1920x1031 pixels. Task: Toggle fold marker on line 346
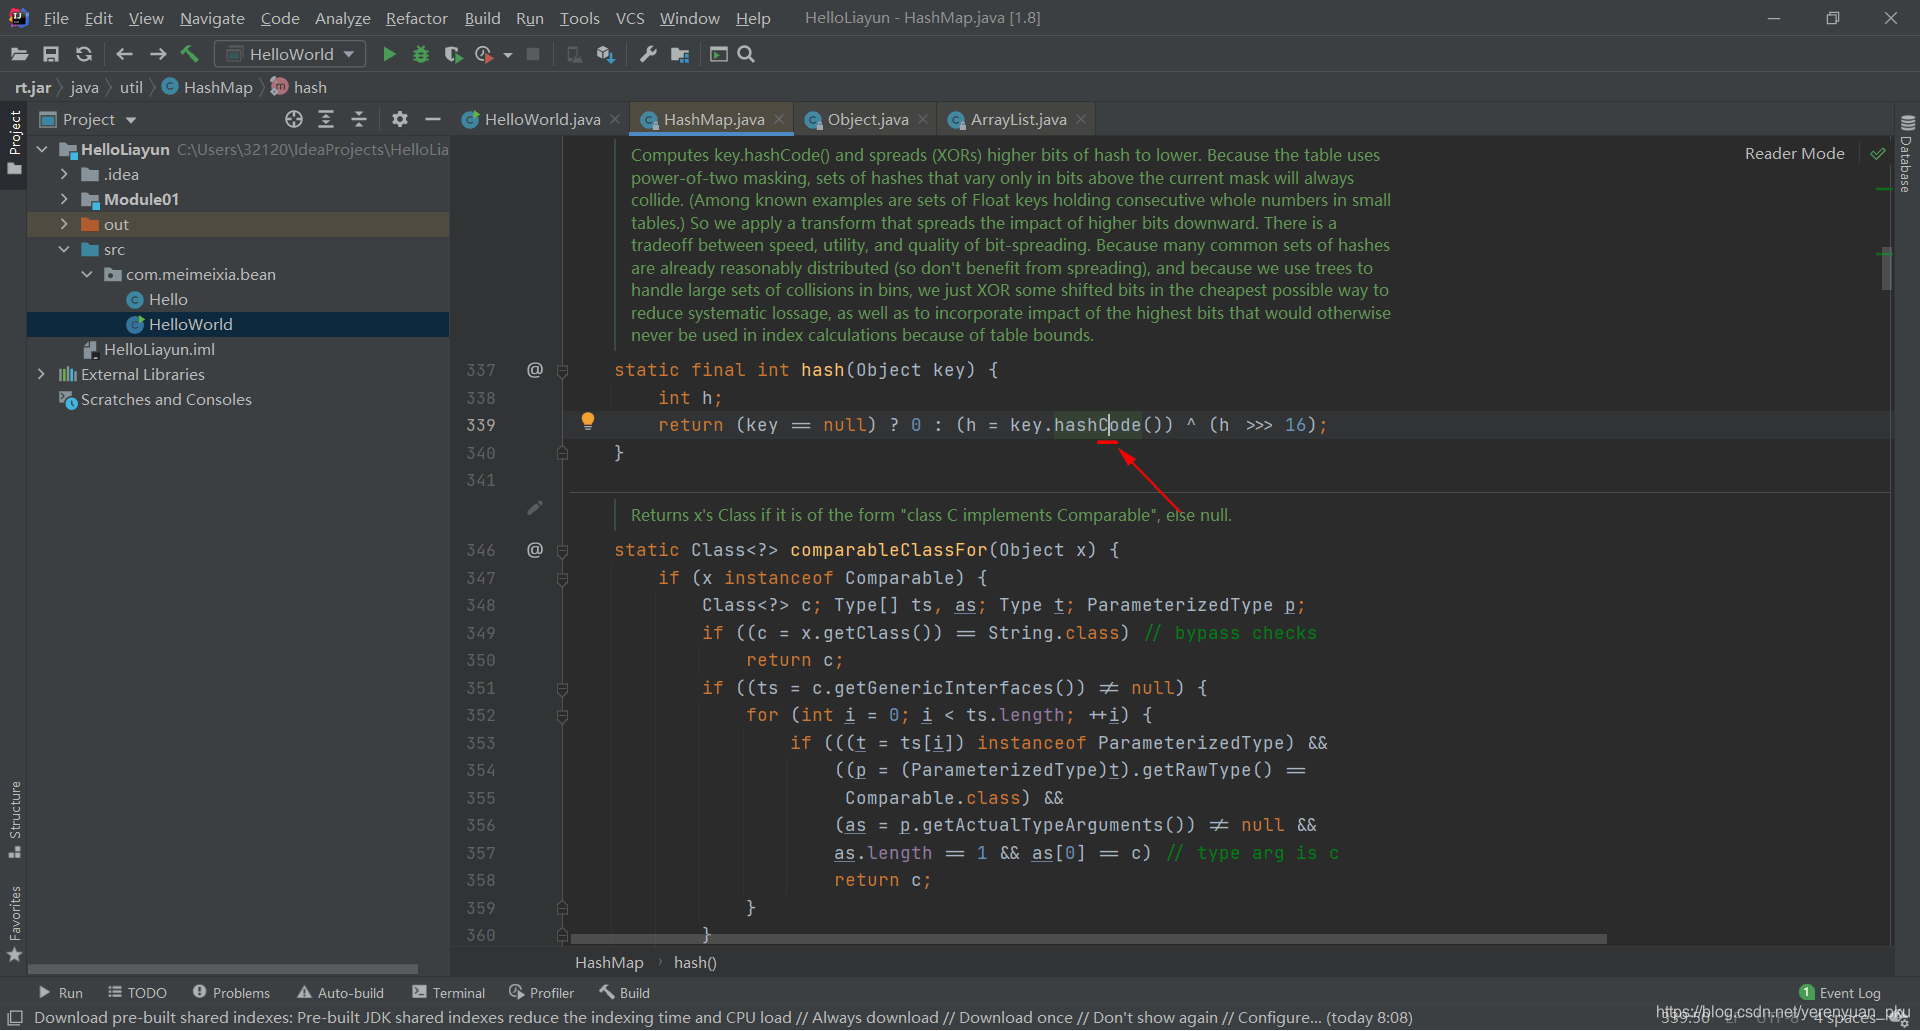coord(562,551)
